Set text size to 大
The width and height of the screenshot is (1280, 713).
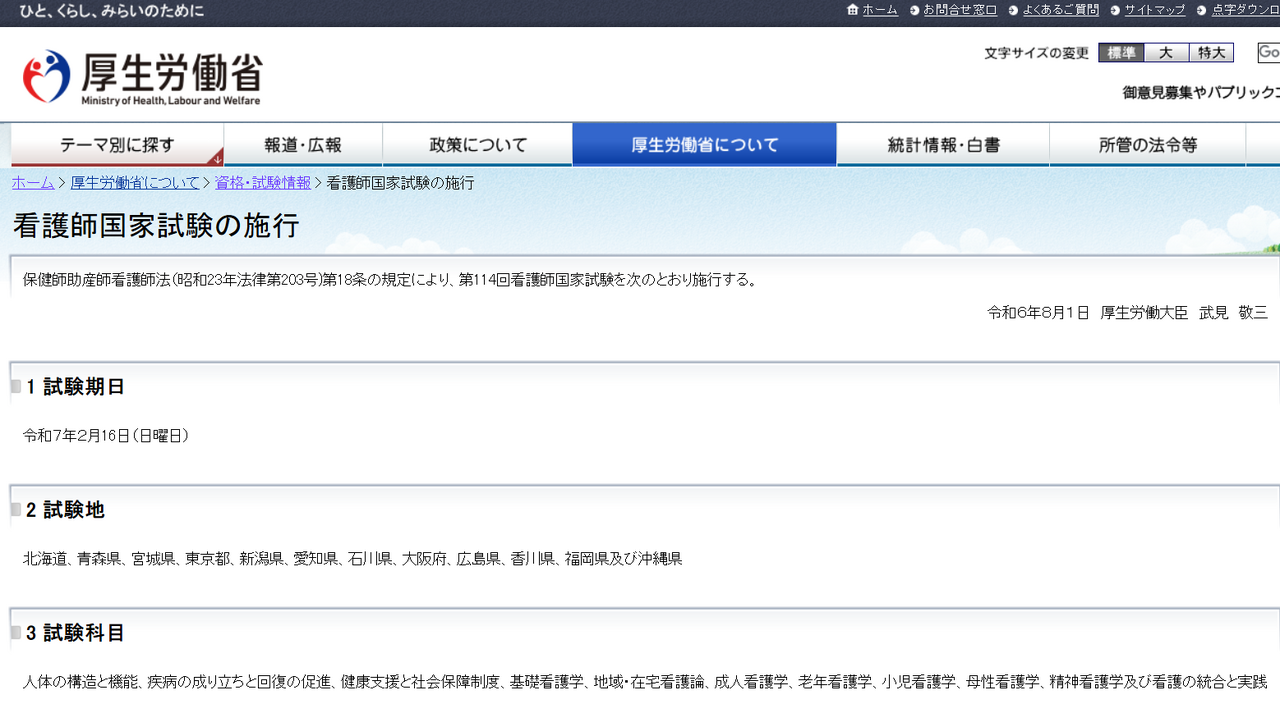coord(1166,53)
